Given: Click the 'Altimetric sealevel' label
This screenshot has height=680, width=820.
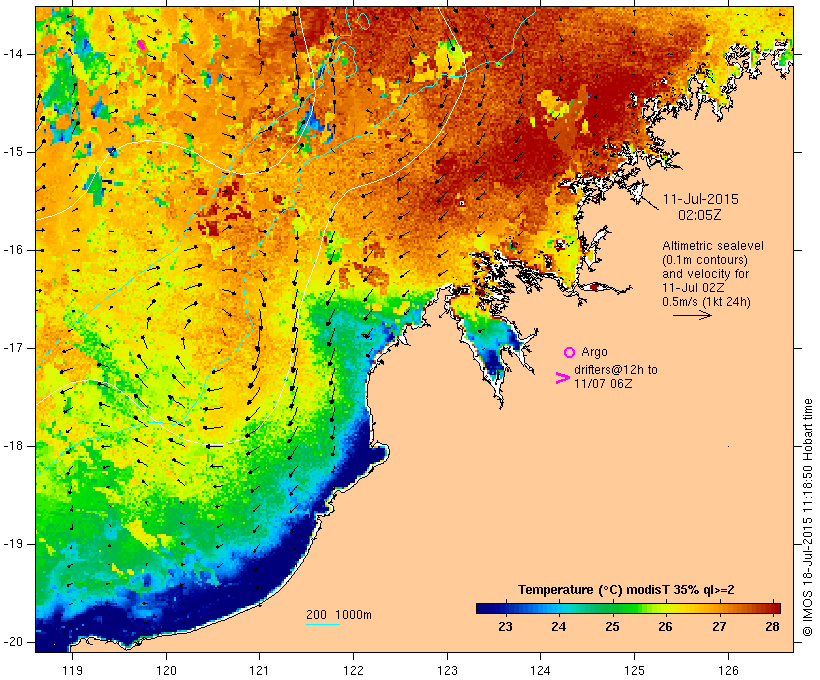Looking at the screenshot, I should pyautogui.click(x=713, y=246).
